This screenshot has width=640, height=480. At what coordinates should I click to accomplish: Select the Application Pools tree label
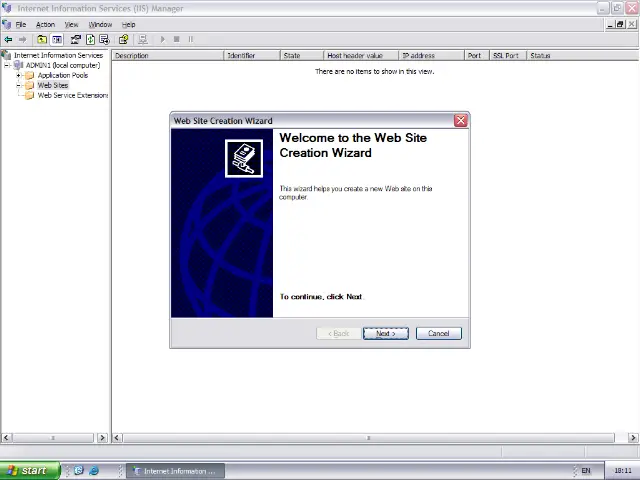[x=62, y=76]
